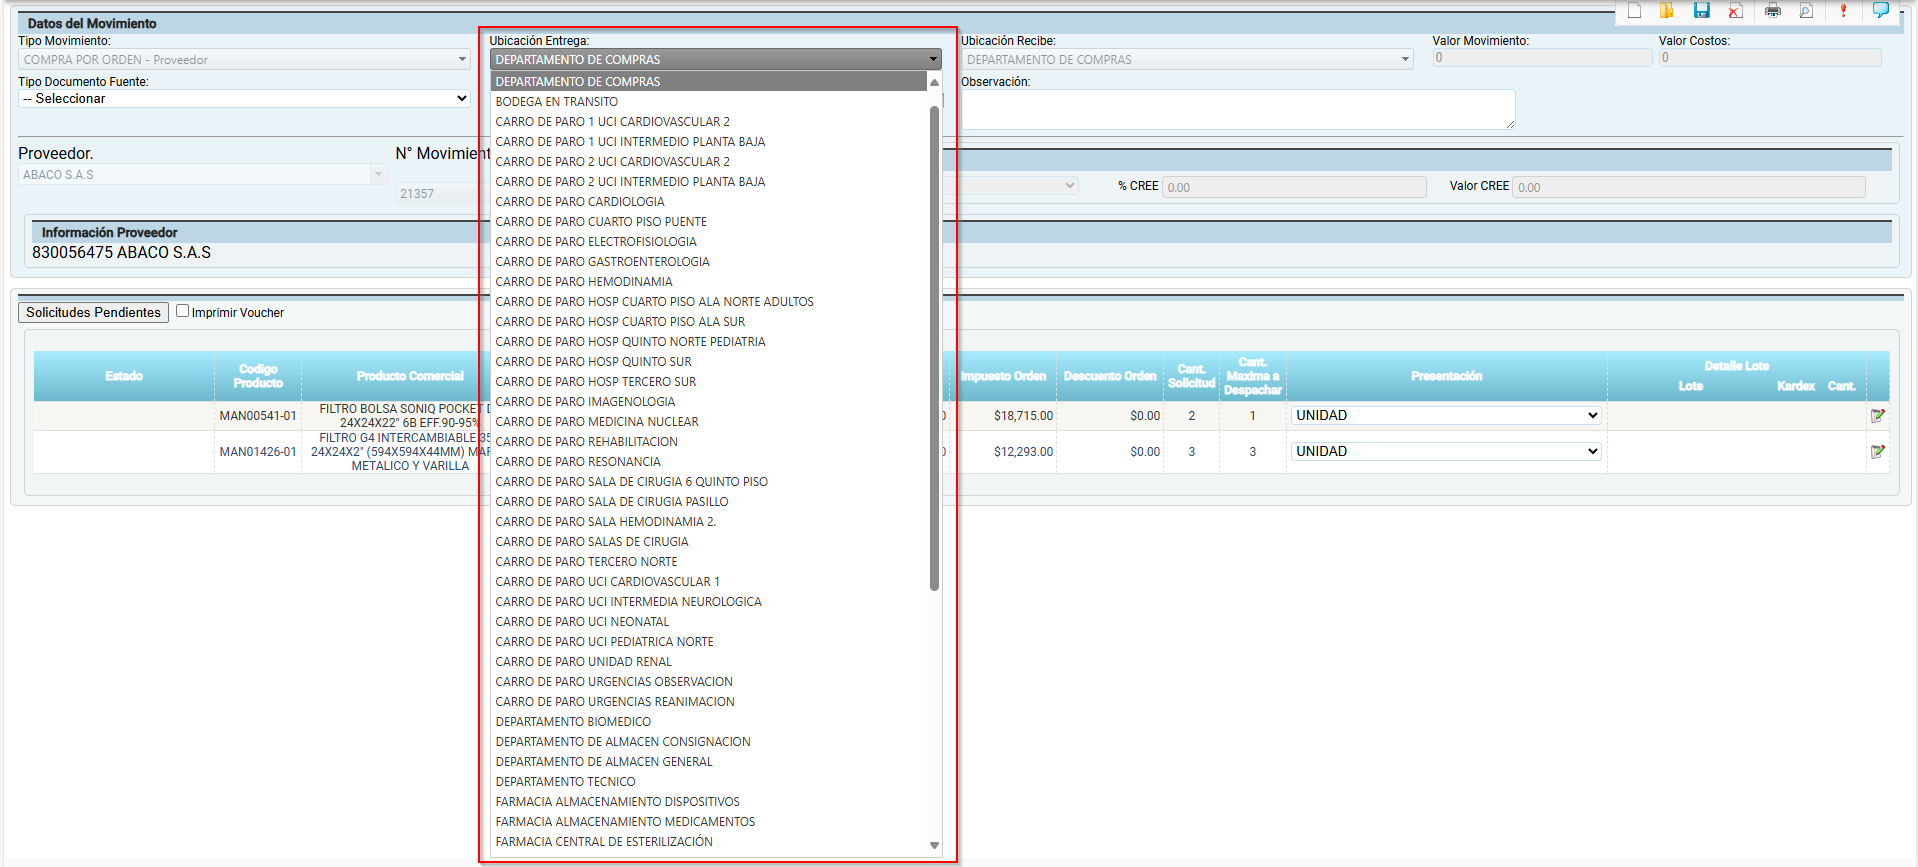
Task: Click the red exclamation mark icon
Action: (1843, 11)
